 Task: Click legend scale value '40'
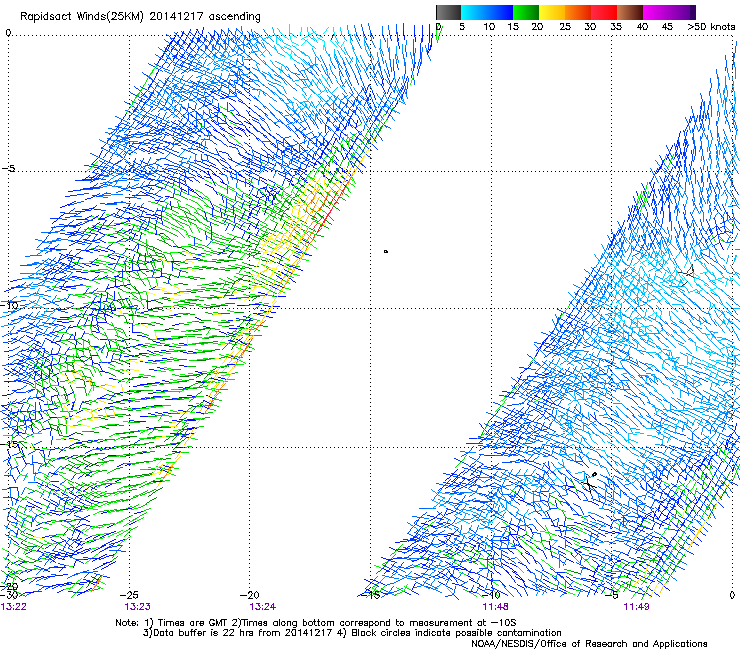pyautogui.click(x=642, y=27)
